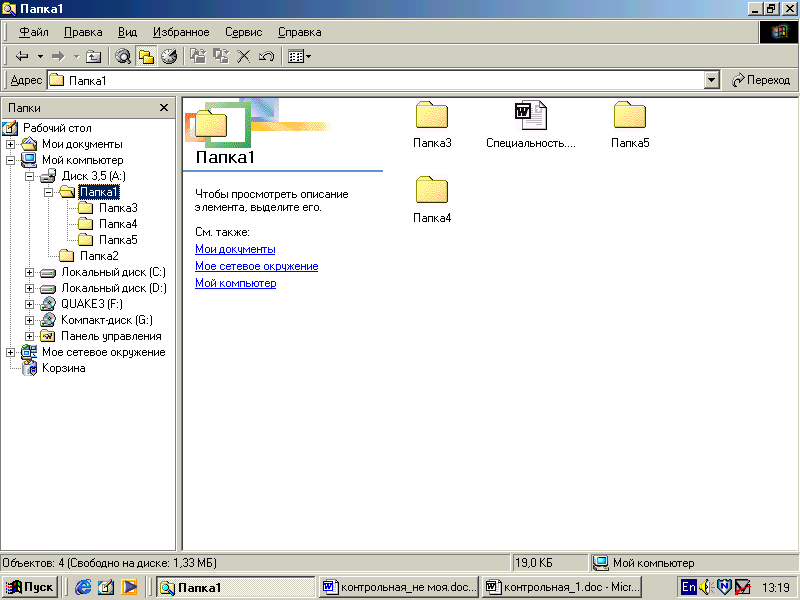
Task: Click inside the Address field showing Папка1
Action: click(376, 80)
